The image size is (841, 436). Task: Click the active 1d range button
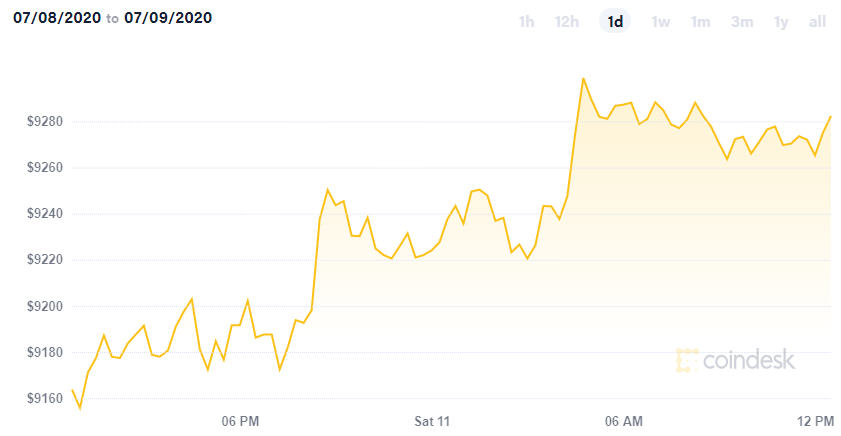(615, 21)
